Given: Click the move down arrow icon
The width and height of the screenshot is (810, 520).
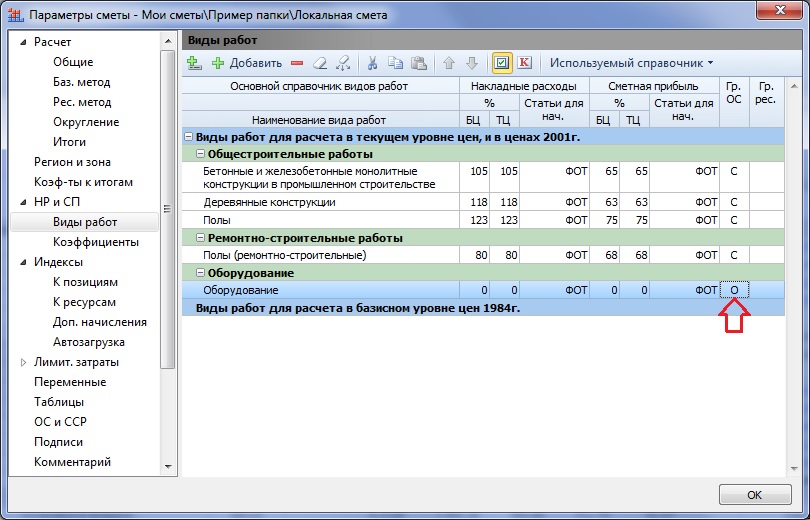Looking at the screenshot, I should [471, 63].
